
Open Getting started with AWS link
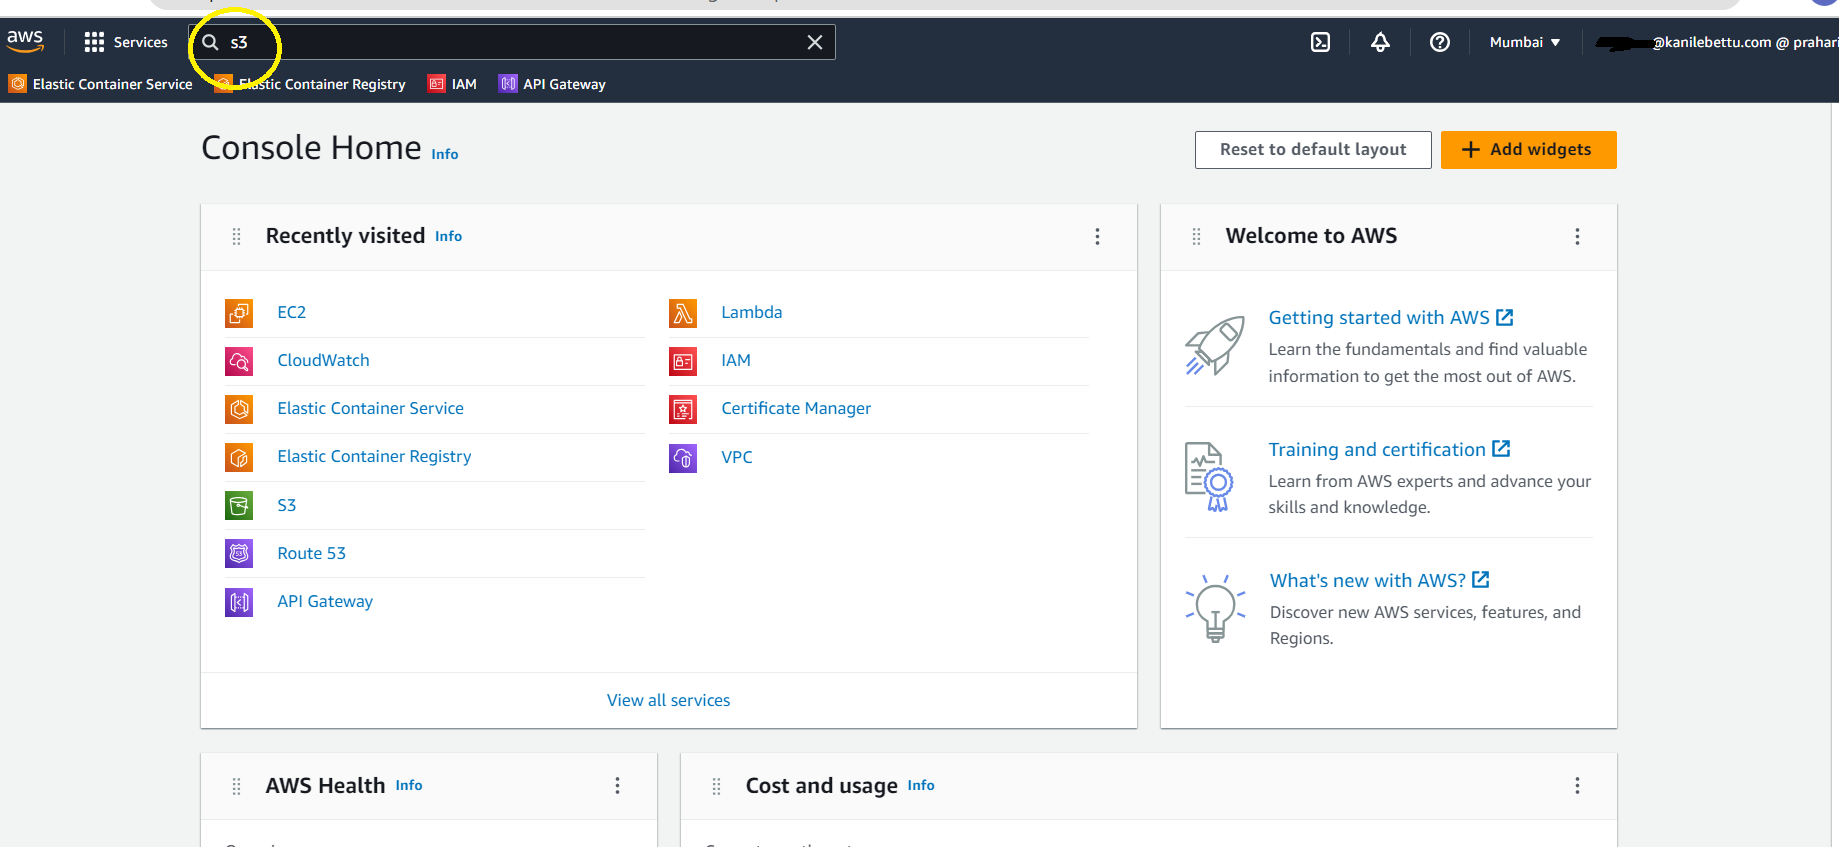[1391, 317]
